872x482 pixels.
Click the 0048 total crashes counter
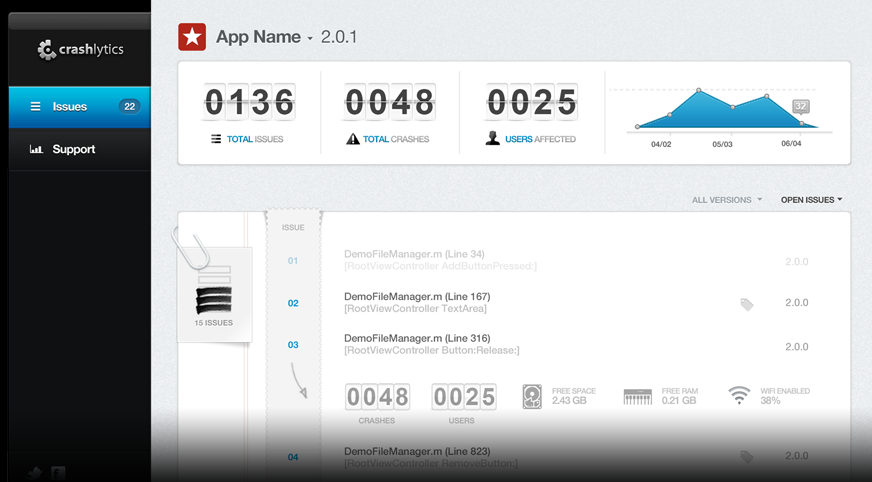pos(389,102)
